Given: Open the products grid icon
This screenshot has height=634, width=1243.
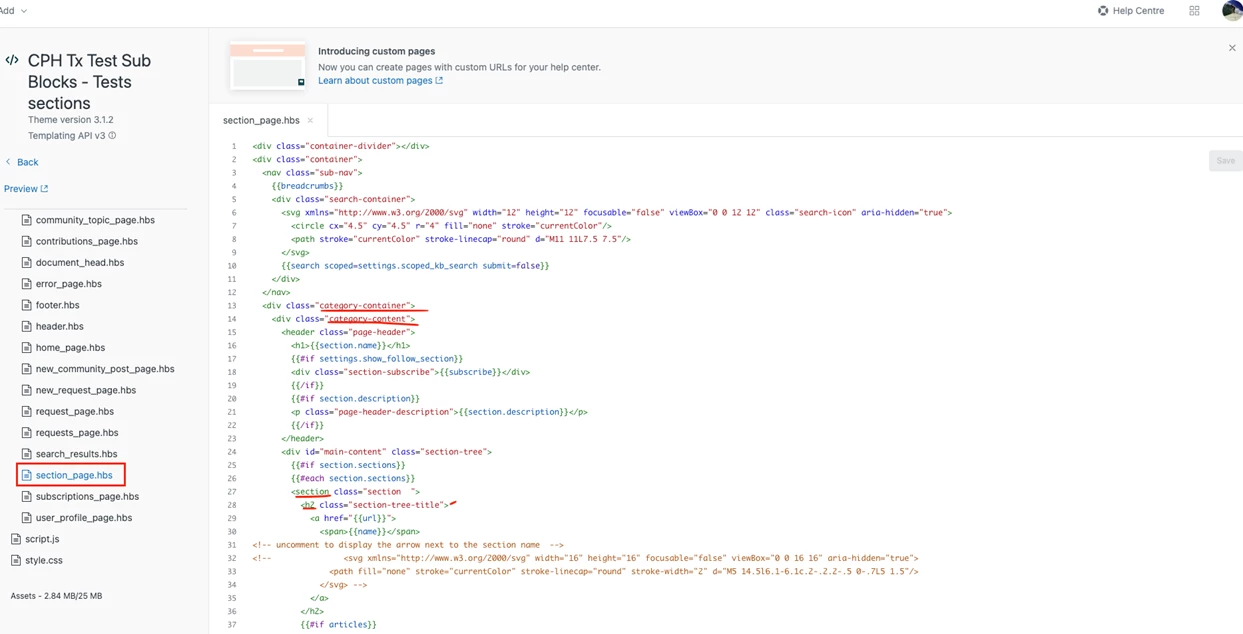Looking at the screenshot, I should (1194, 11).
